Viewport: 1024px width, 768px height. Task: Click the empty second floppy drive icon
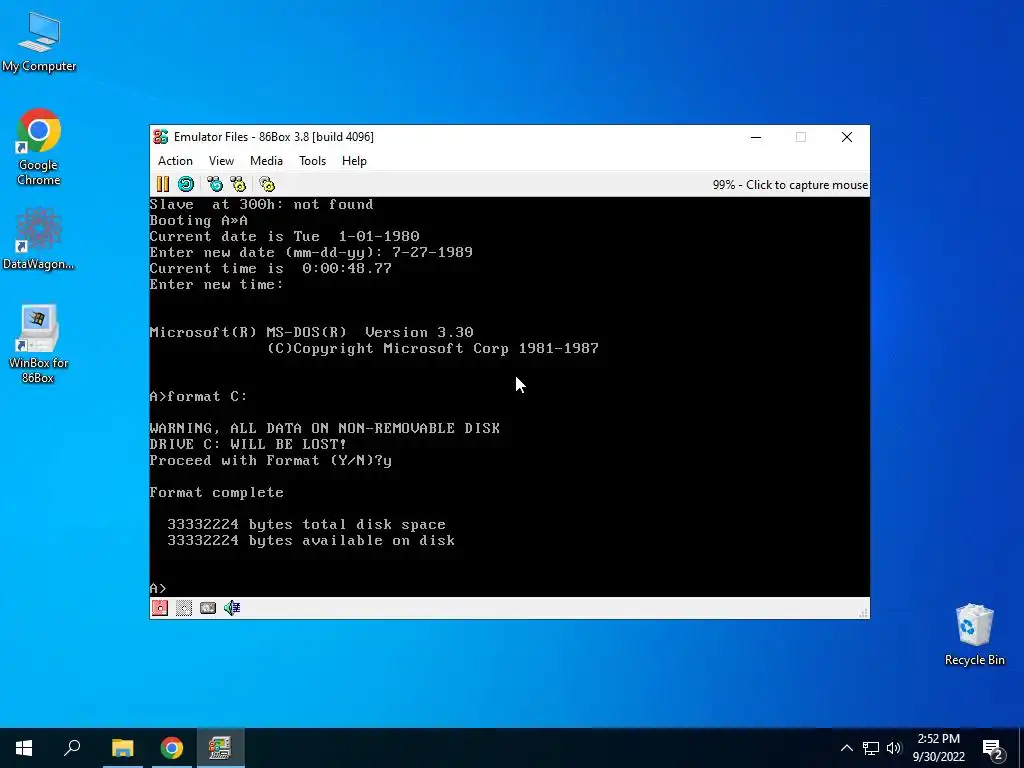(184, 608)
